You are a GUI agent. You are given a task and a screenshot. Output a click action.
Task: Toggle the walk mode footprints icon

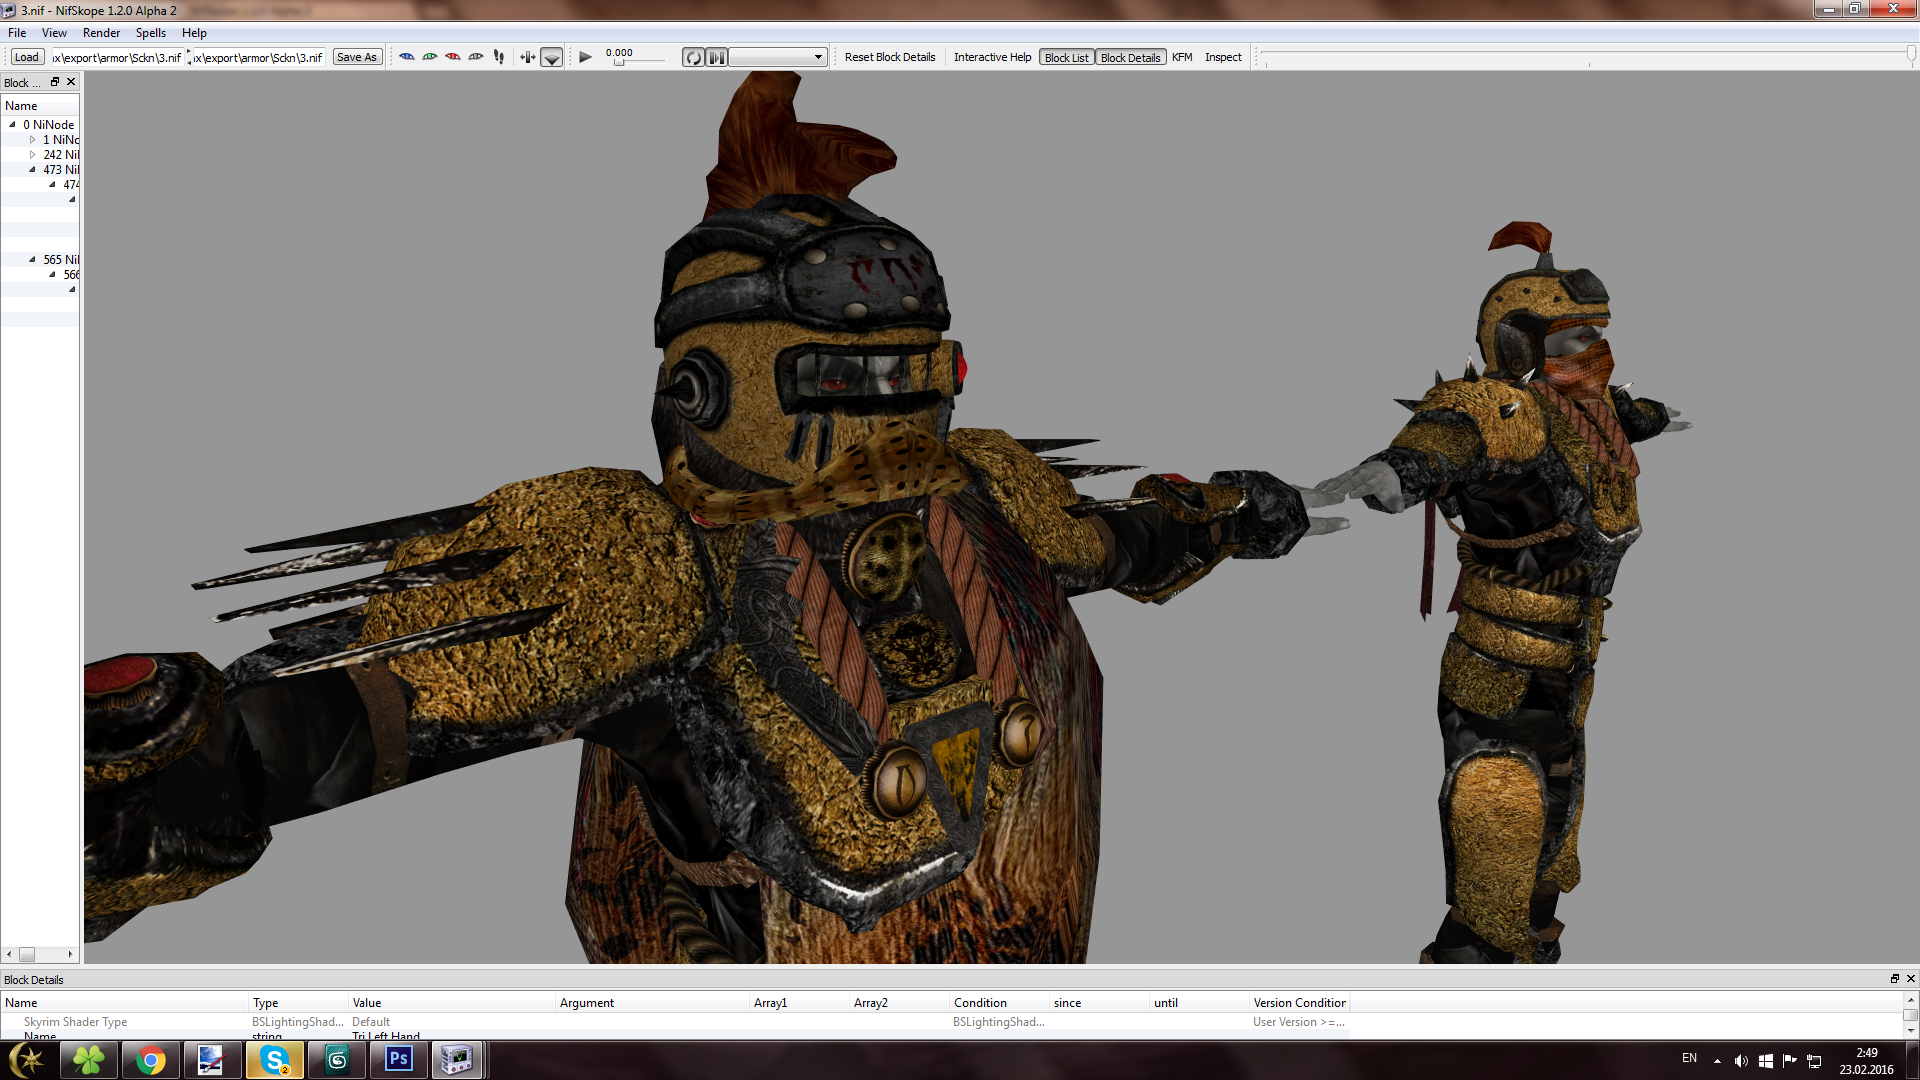[499, 57]
